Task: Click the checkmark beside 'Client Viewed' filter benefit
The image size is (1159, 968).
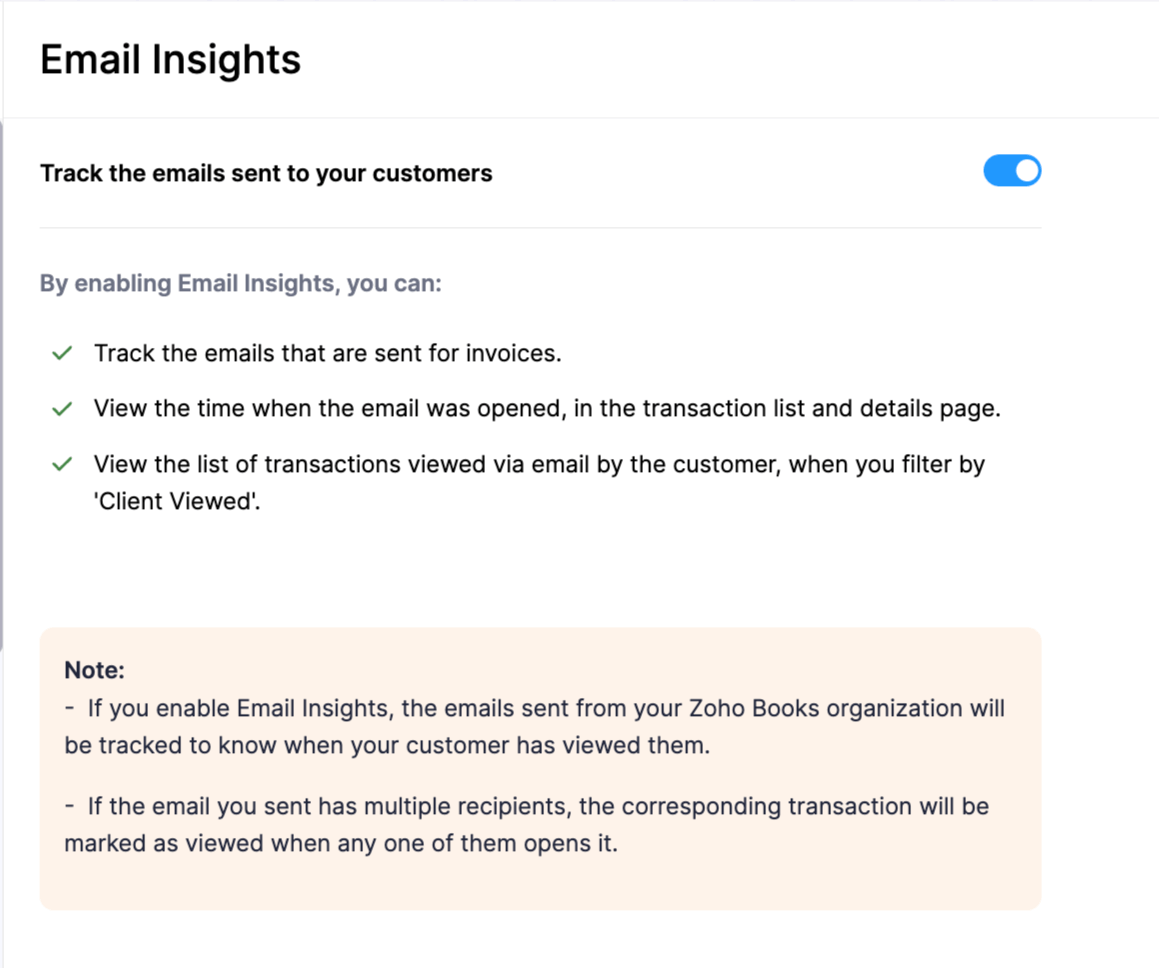Action: click(x=62, y=464)
